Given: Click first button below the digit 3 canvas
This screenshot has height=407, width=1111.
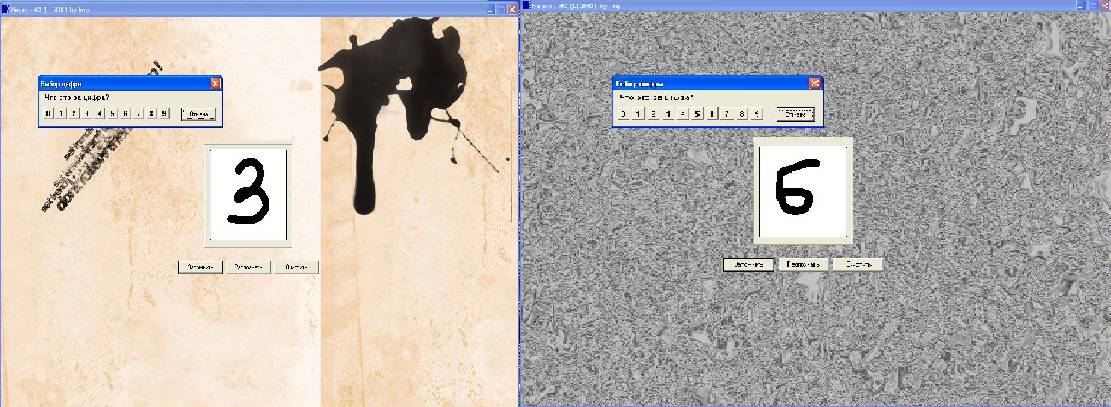Looking at the screenshot, I should tap(201, 267).
